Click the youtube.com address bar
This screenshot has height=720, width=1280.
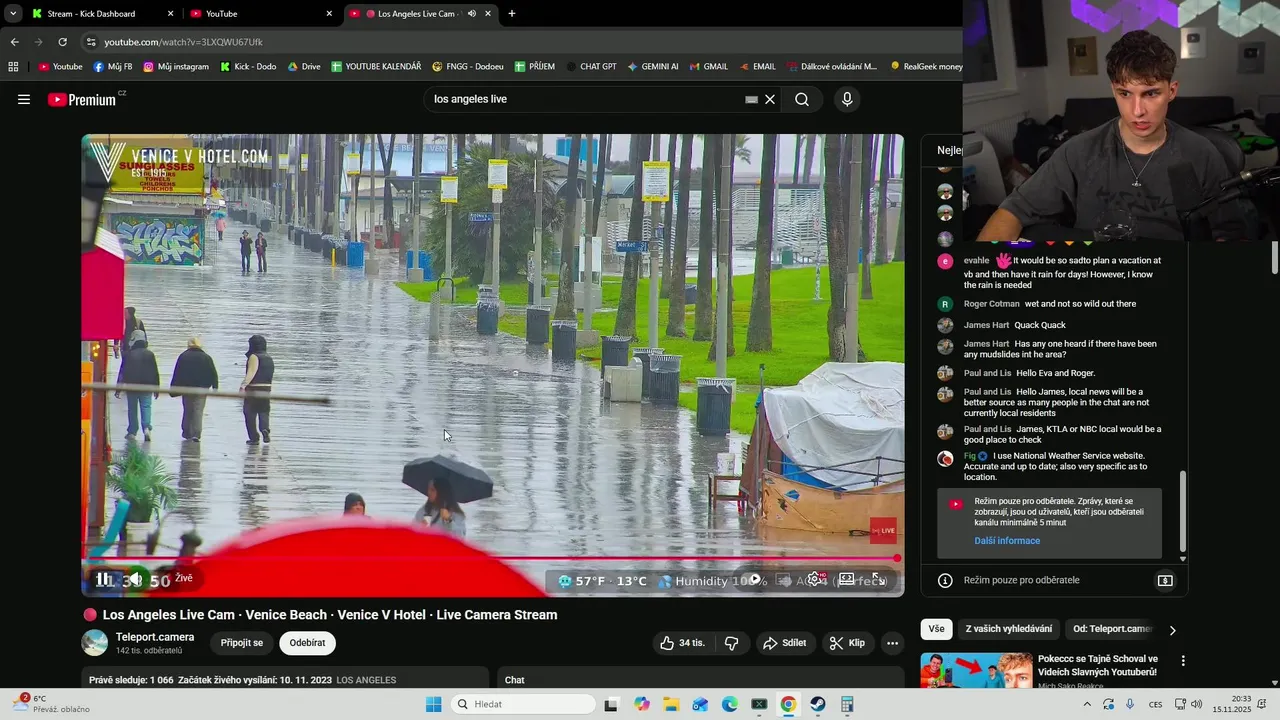click(x=520, y=42)
